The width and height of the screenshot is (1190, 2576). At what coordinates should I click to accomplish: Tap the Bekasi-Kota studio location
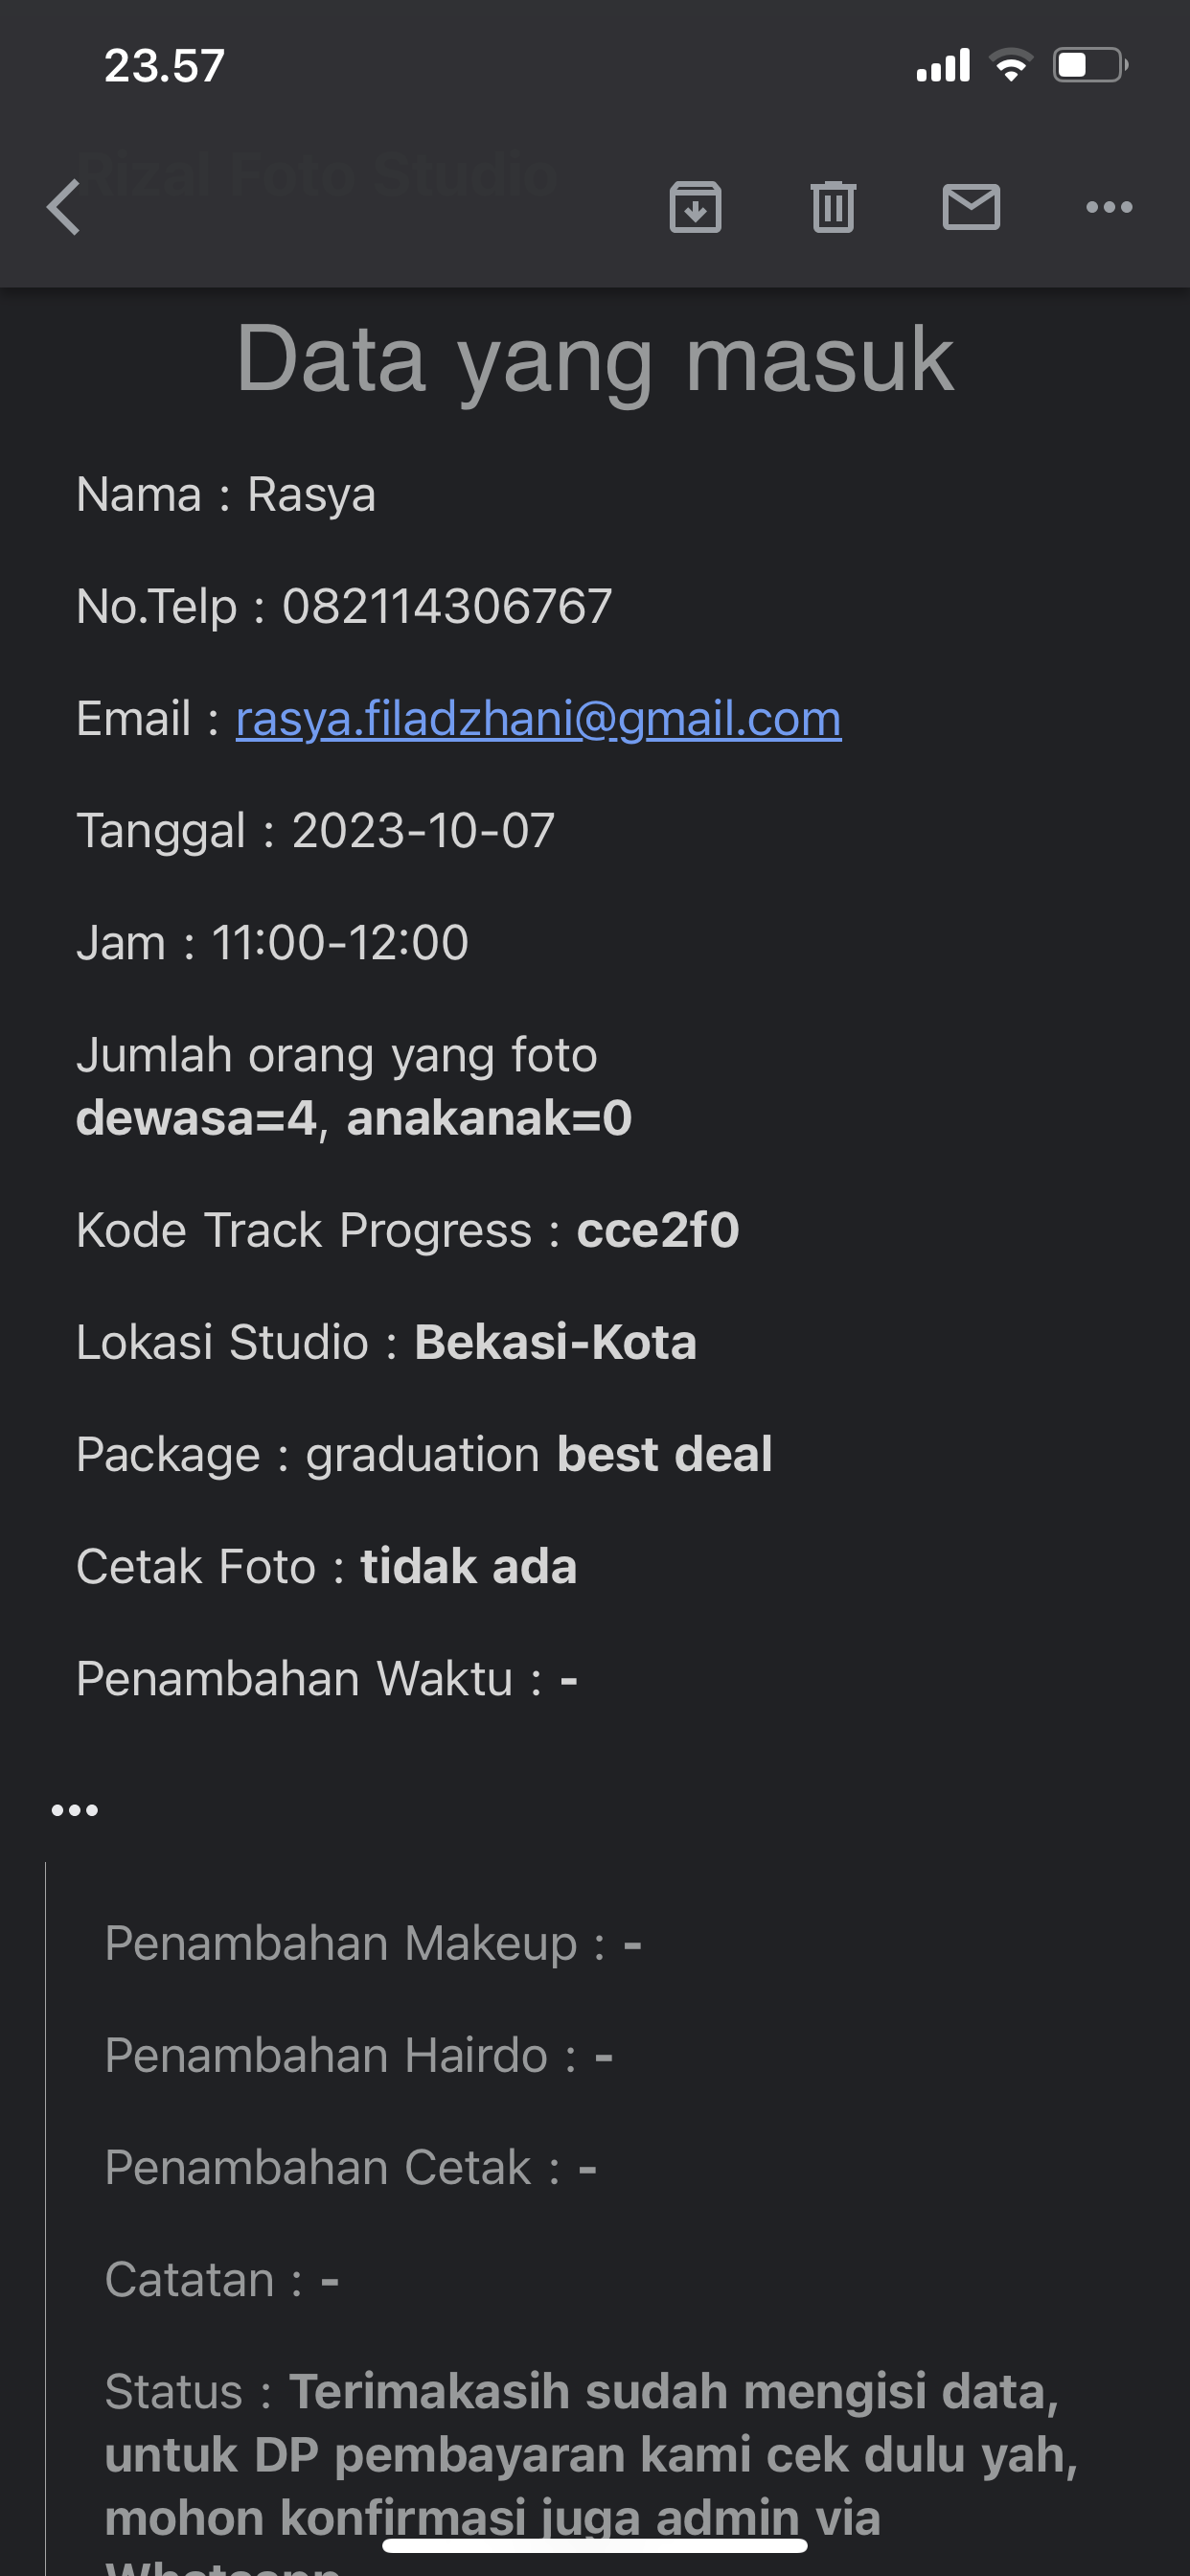(x=555, y=1343)
